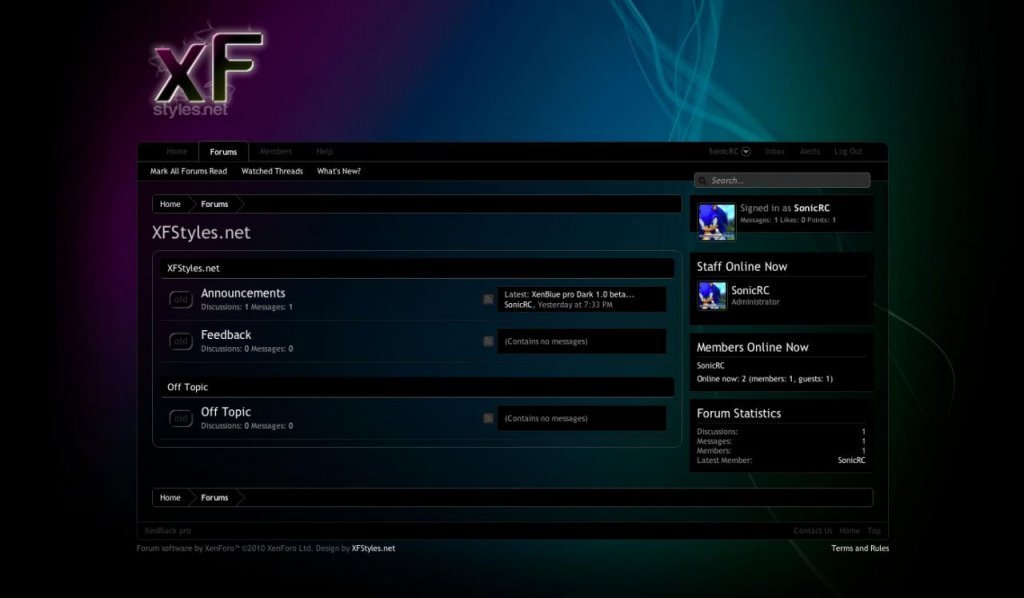Expand the SonicRC account dropdown arrow
The image size is (1024, 598).
tap(746, 151)
